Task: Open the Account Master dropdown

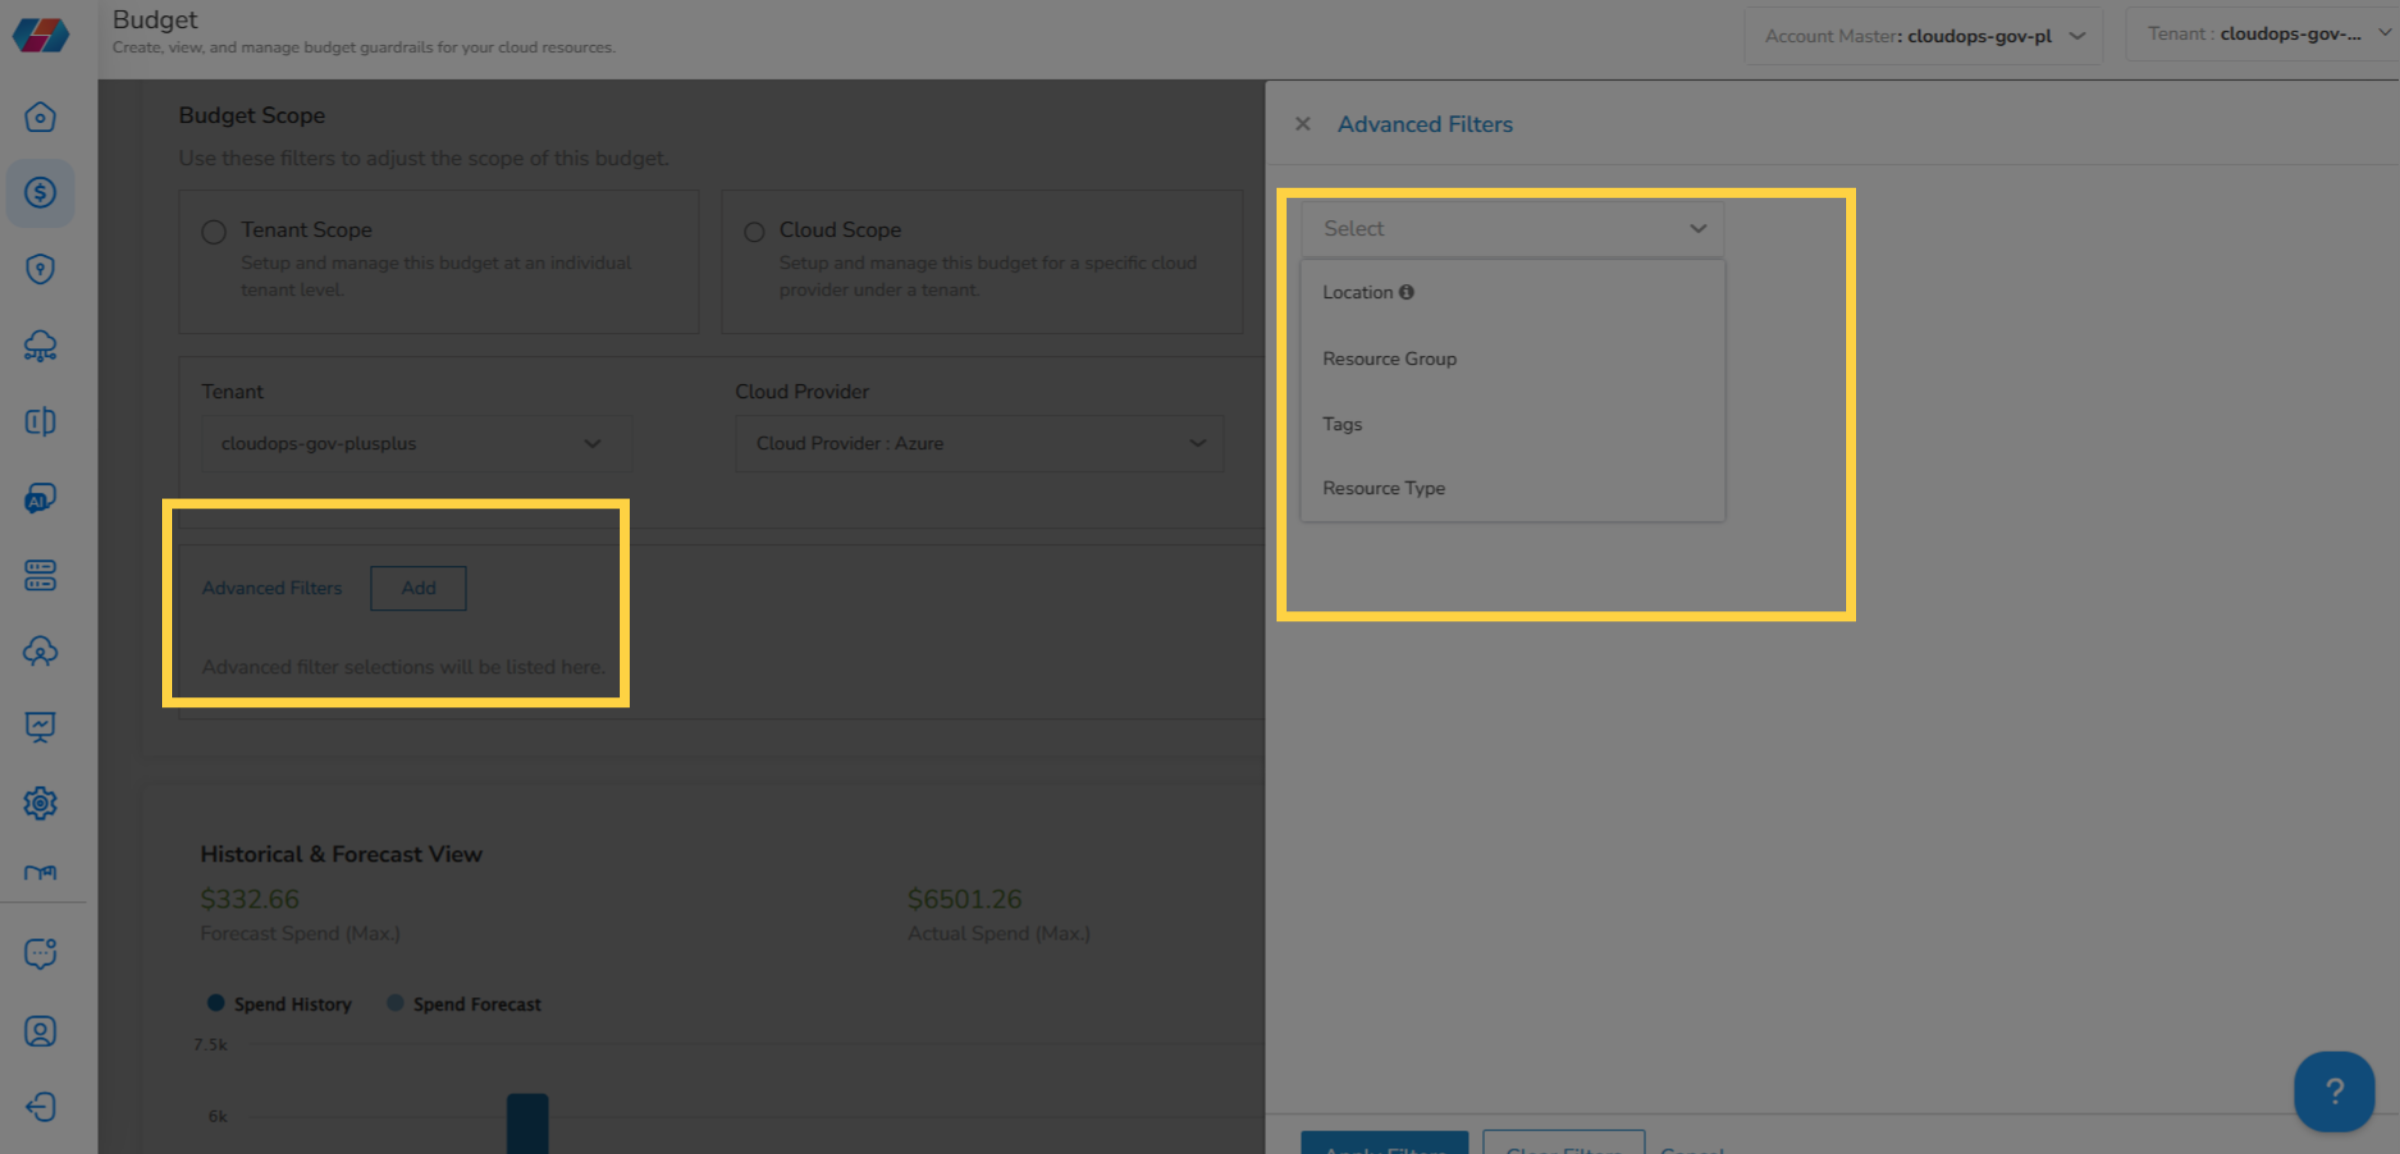Action: (1922, 36)
